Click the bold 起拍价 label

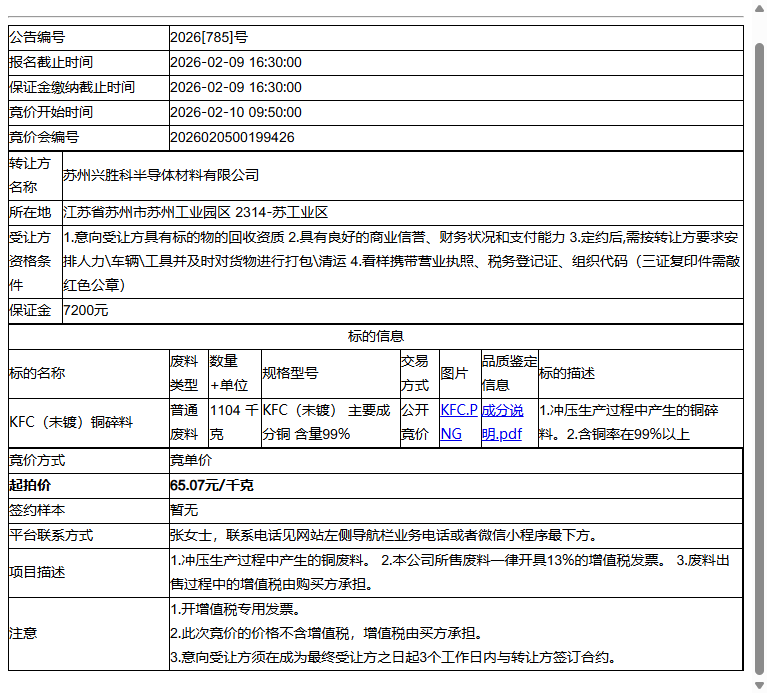(30, 486)
